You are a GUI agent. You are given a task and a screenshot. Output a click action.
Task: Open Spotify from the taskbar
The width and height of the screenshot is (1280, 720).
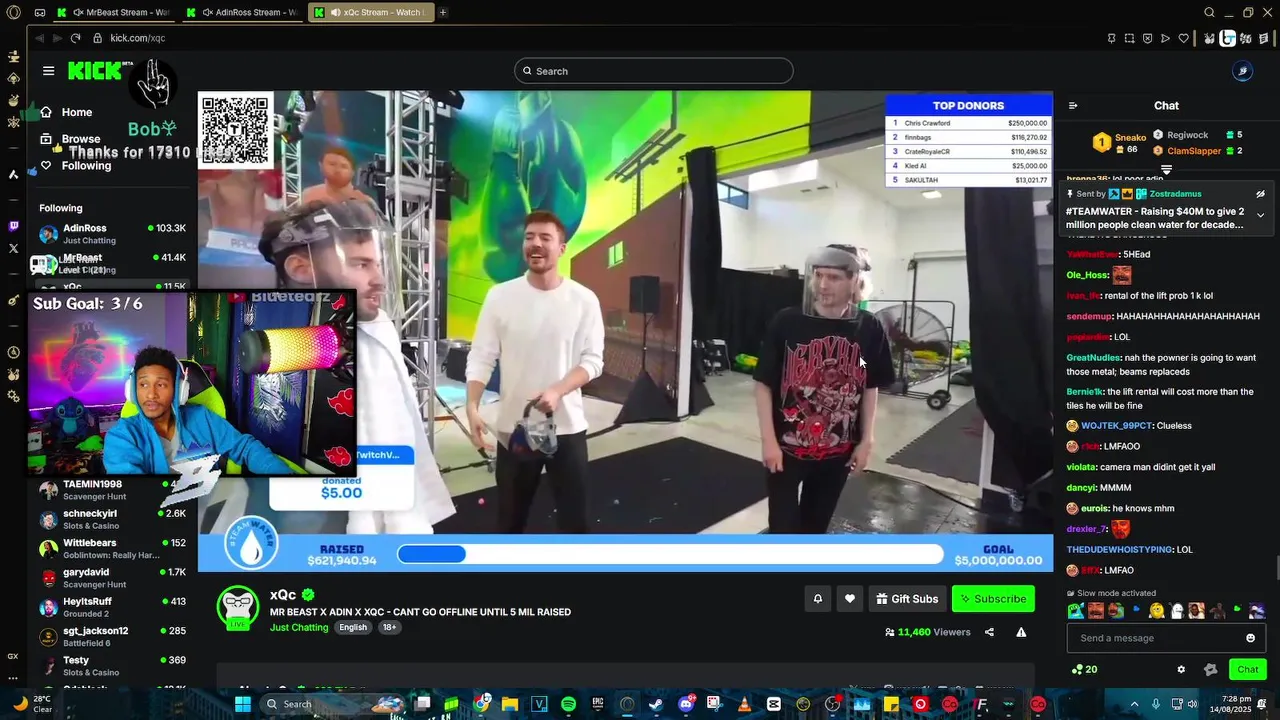pyautogui.click(x=568, y=704)
